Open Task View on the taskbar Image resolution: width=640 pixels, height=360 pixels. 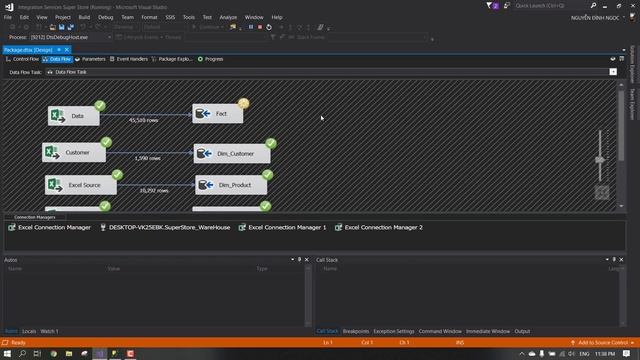pyautogui.click(x=37, y=353)
